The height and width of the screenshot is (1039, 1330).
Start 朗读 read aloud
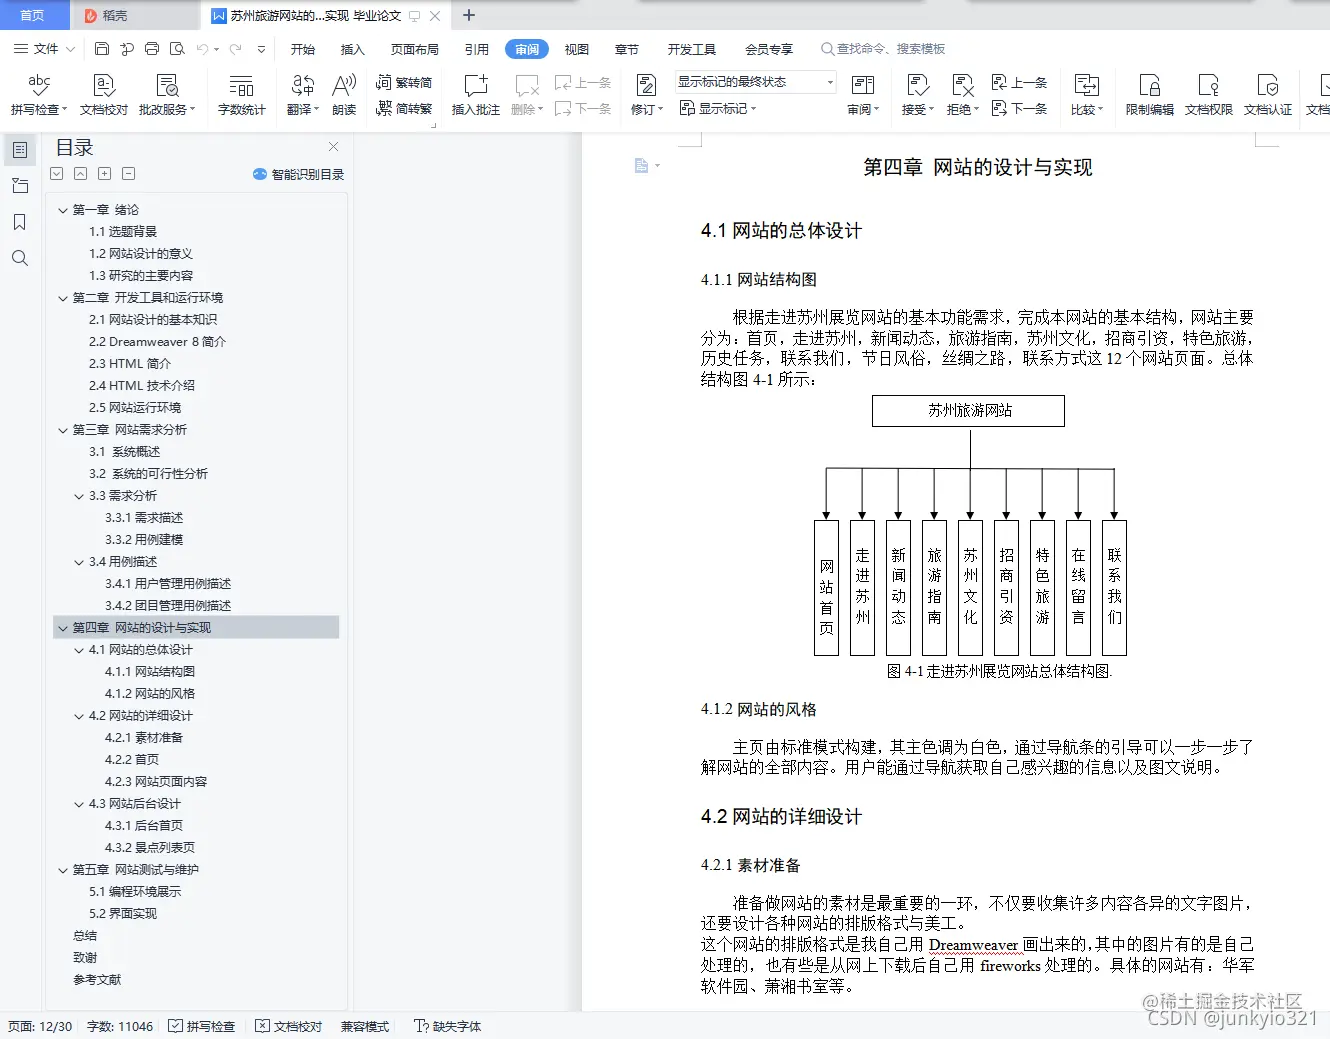click(x=343, y=94)
